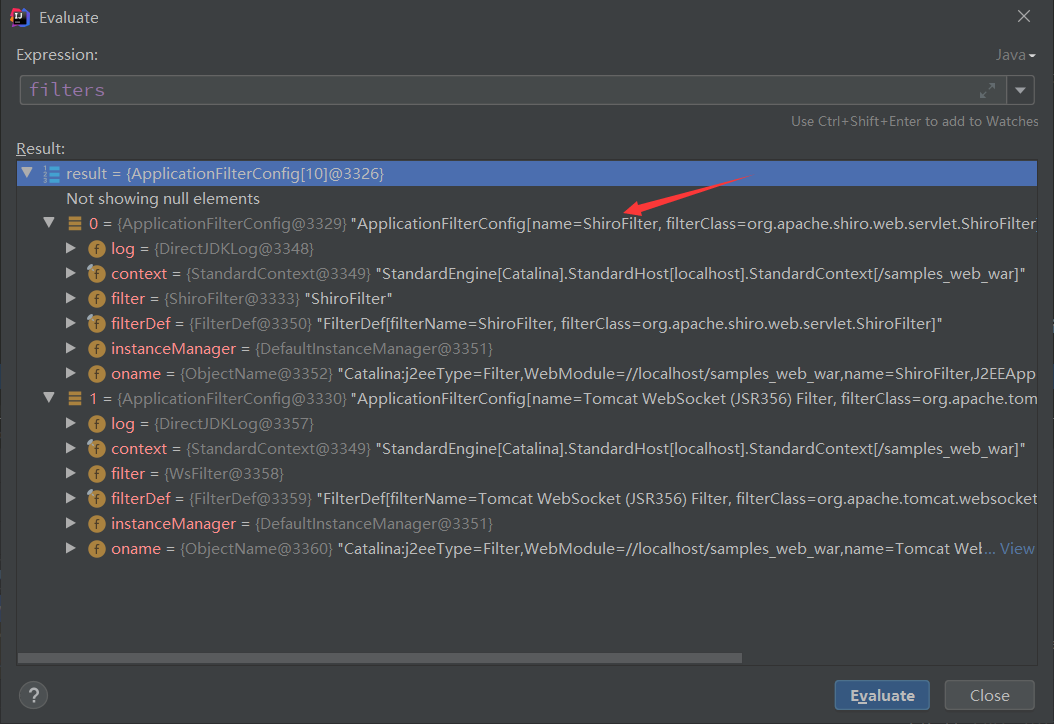Expand log DirectJDKLog@3357
This screenshot has height=724, width=1054.
tap(71, 423)
